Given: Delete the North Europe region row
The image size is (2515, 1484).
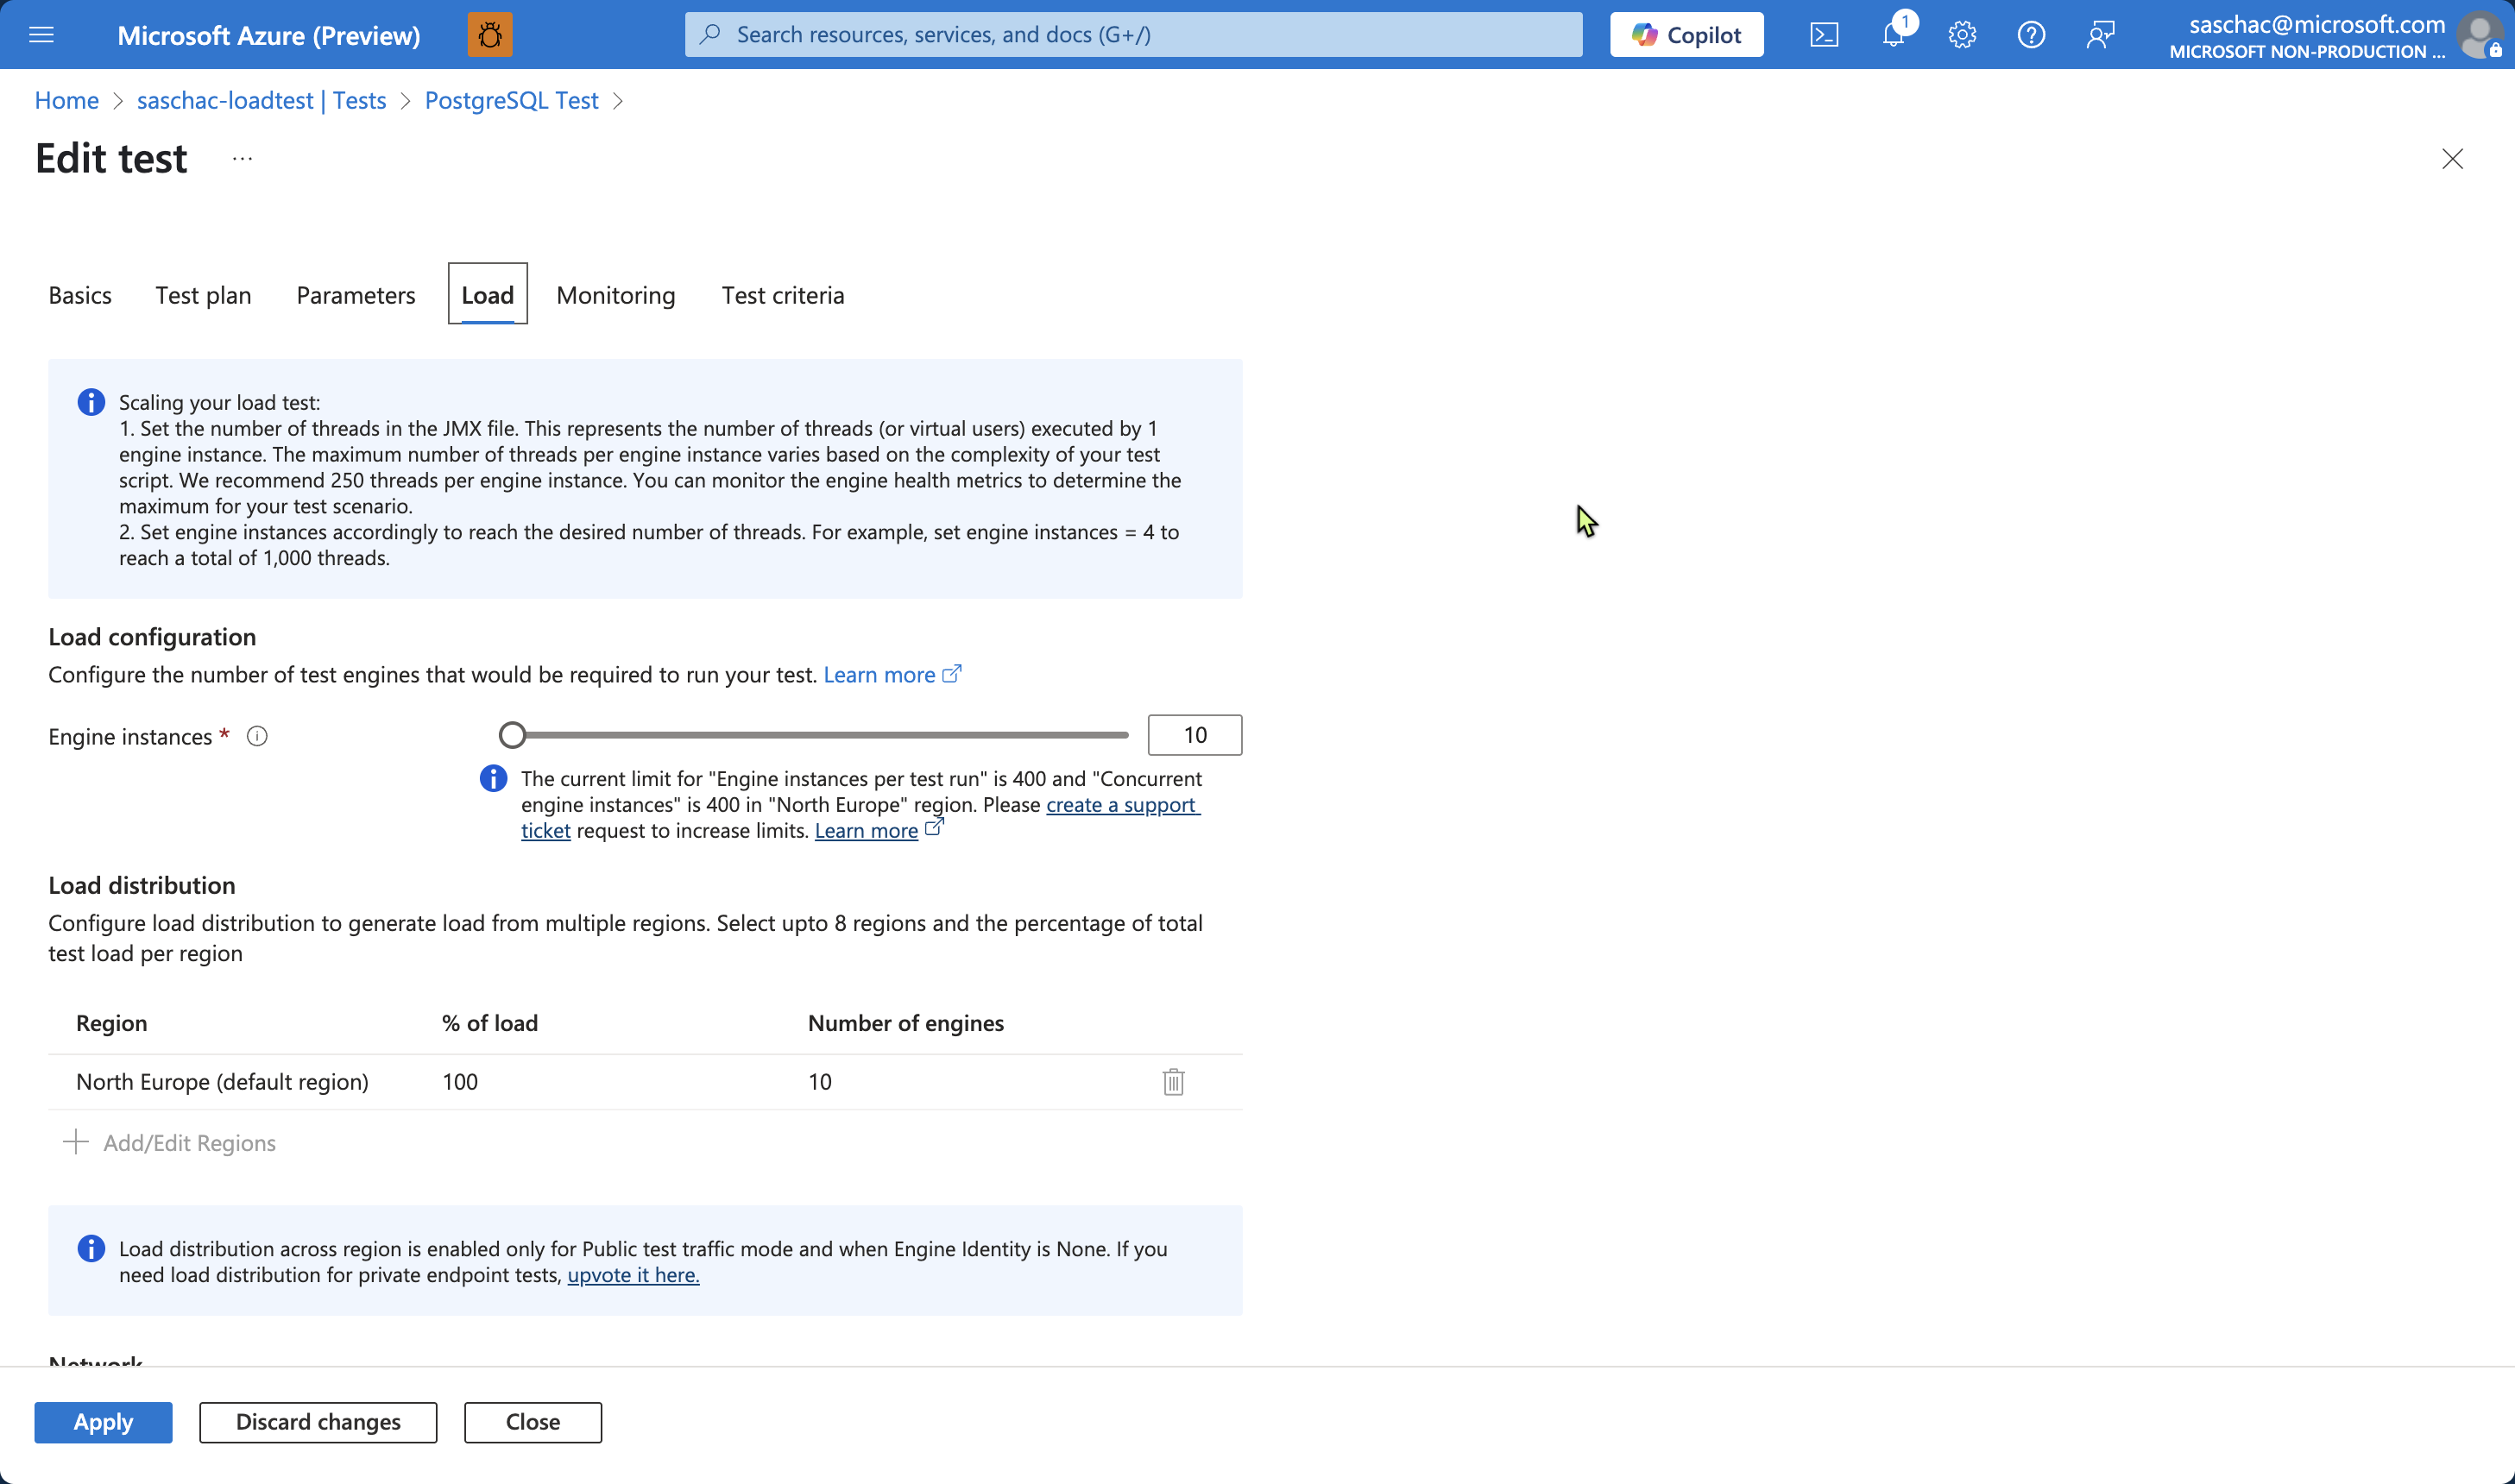Looking at the screenshot, I should click(1173, 1082).
